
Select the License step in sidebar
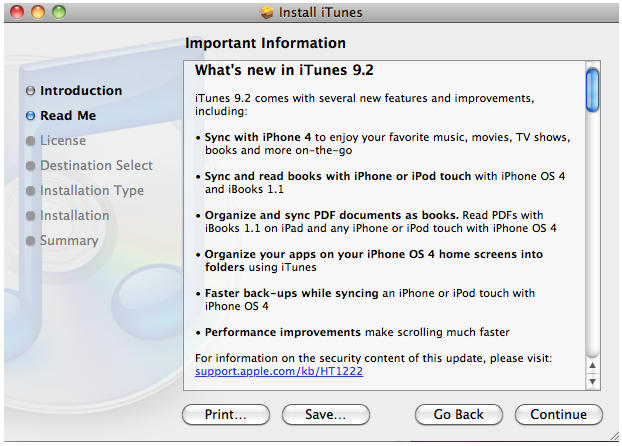point(62,141)
